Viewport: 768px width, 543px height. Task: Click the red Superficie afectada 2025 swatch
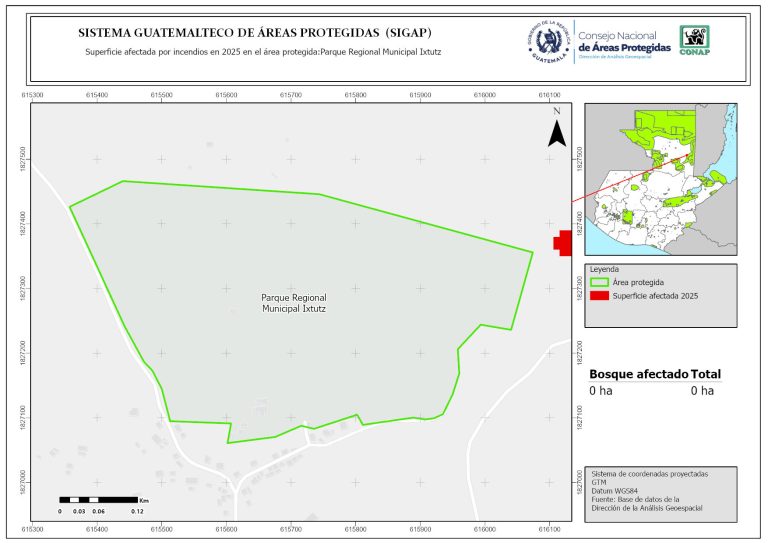pyautogui.click(x=599, y=296)
